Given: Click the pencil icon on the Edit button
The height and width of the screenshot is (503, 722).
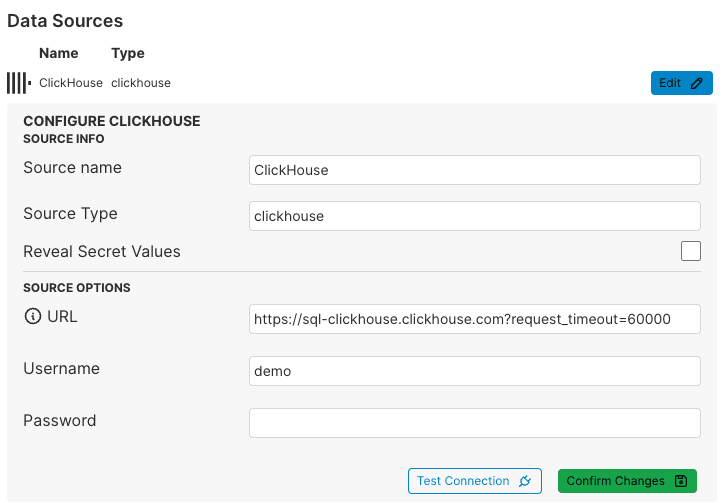Looking at the screenshot, I should click(697, 83).
